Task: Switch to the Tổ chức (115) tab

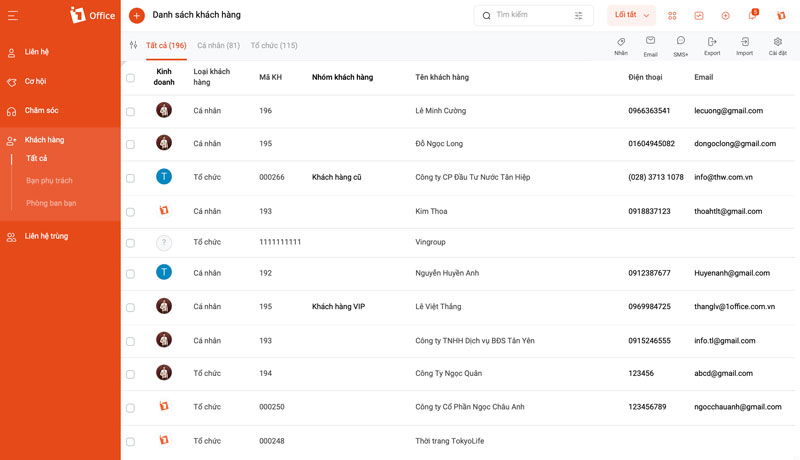Action: [x=274, y=45]
